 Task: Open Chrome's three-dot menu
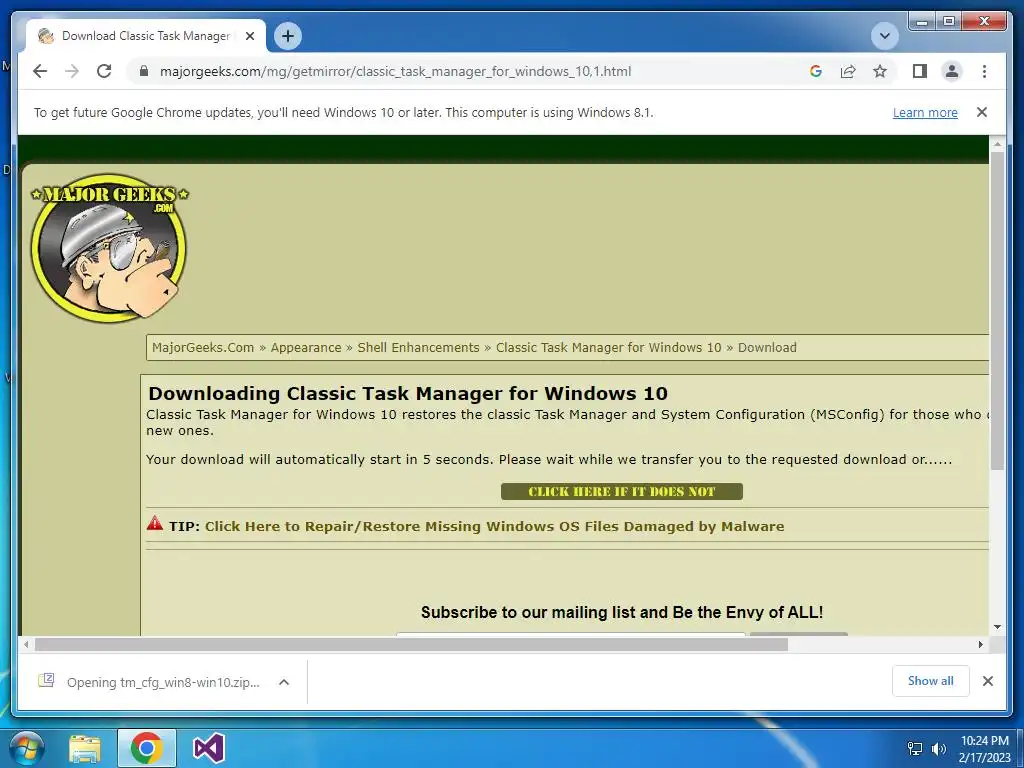pyautogui.click(x=984, y=71)
